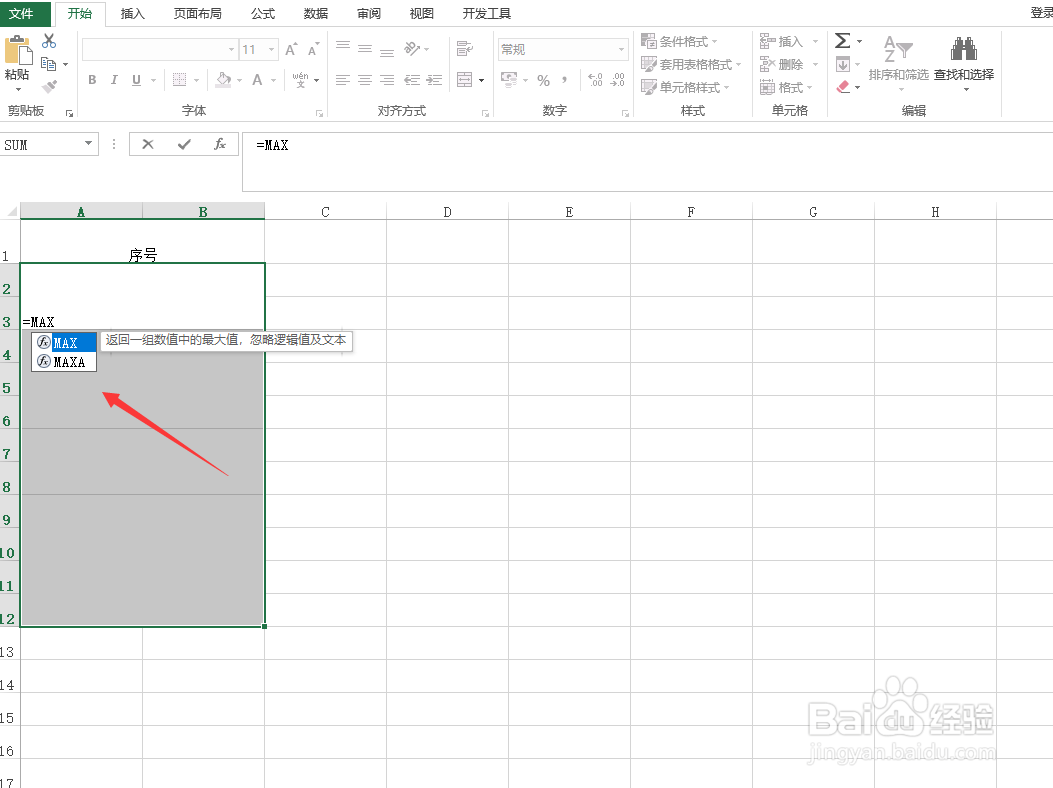
Task: Toggle Wrap Text icon
Action: pos(465,48)
